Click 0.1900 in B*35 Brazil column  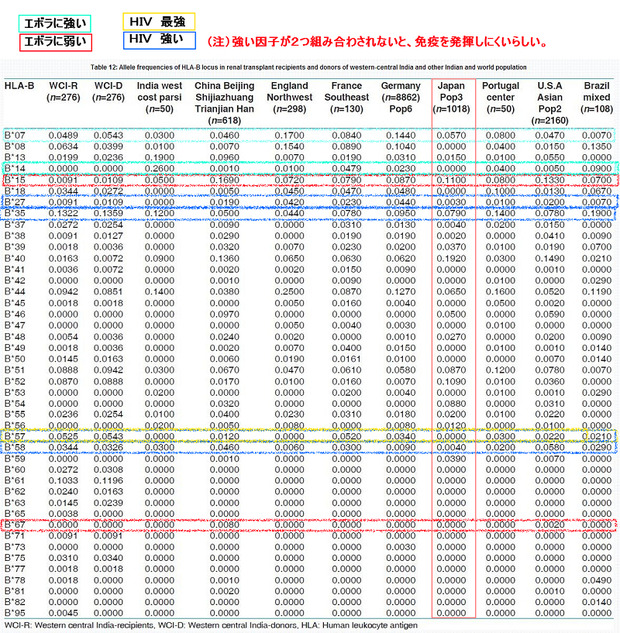pyautogui.click(x=597, y=213)
